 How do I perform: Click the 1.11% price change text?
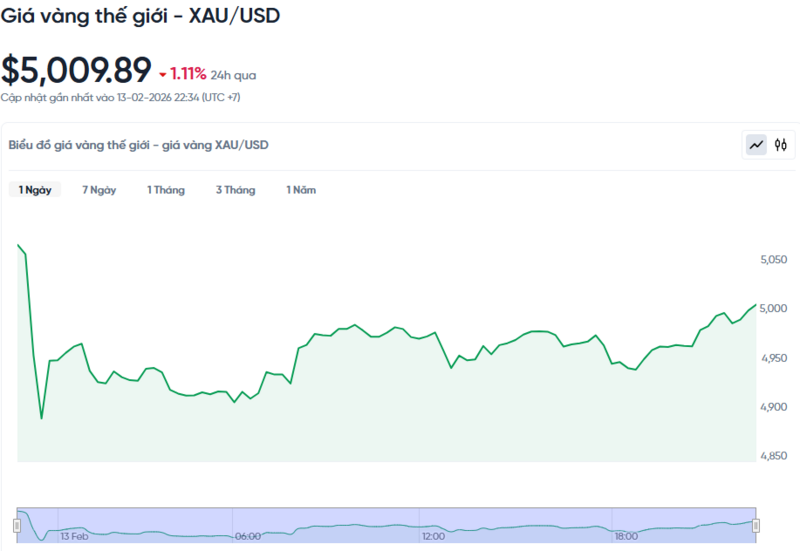(188, 73)
